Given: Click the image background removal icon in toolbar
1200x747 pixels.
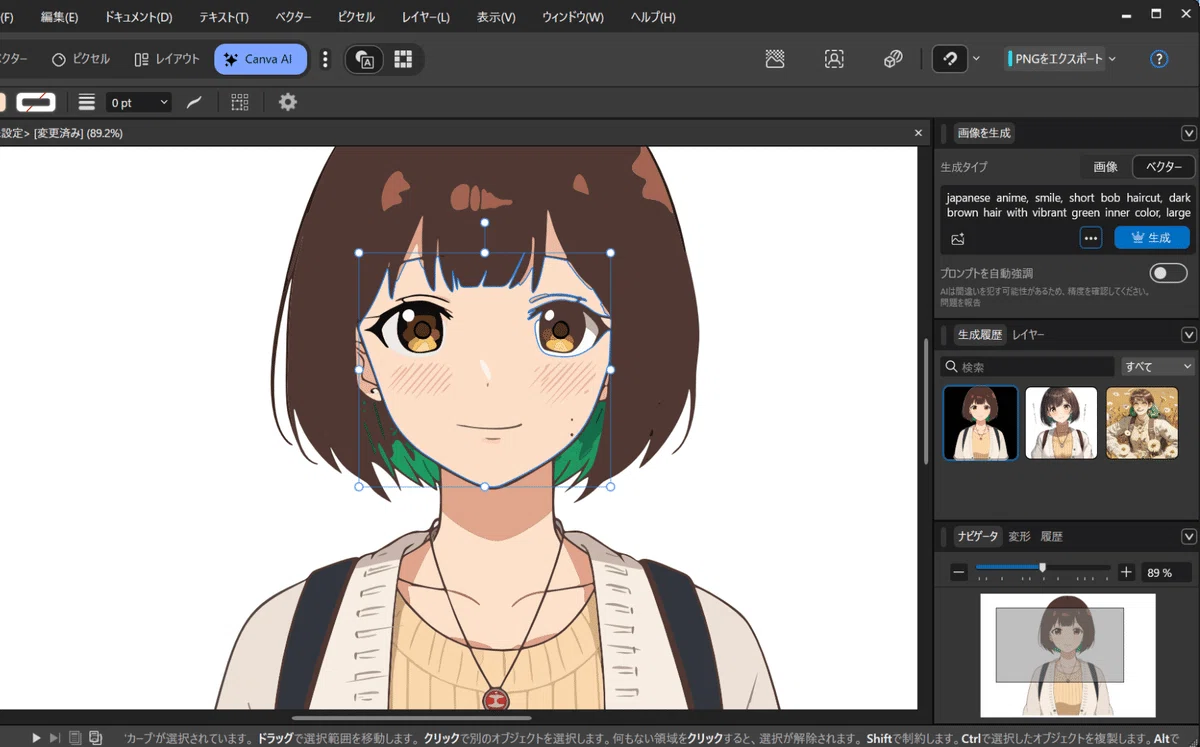Looking at the screenshot, I should 775,59.
